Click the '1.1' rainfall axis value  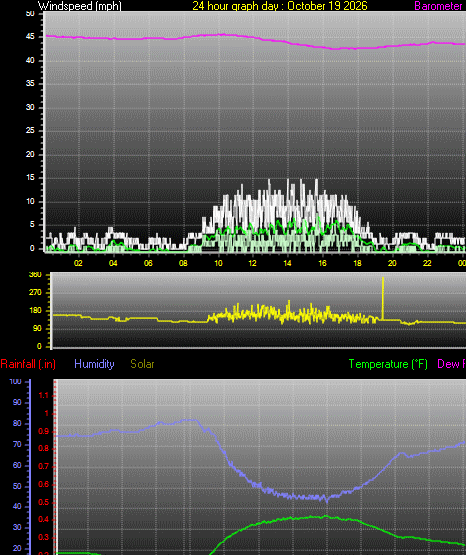[43, 395]
